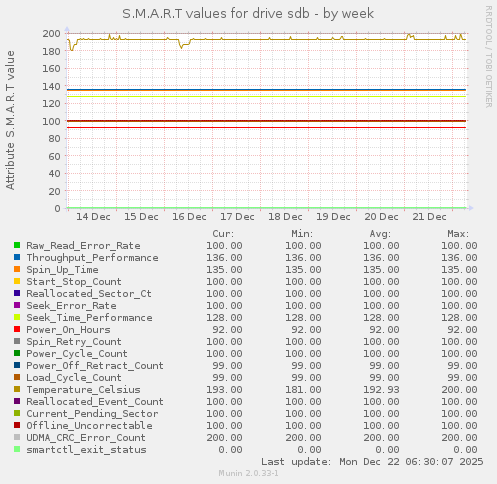497x484 pixels.
Task: Click the Temperature_Celsius legend swatch
Action: point(17,389)
